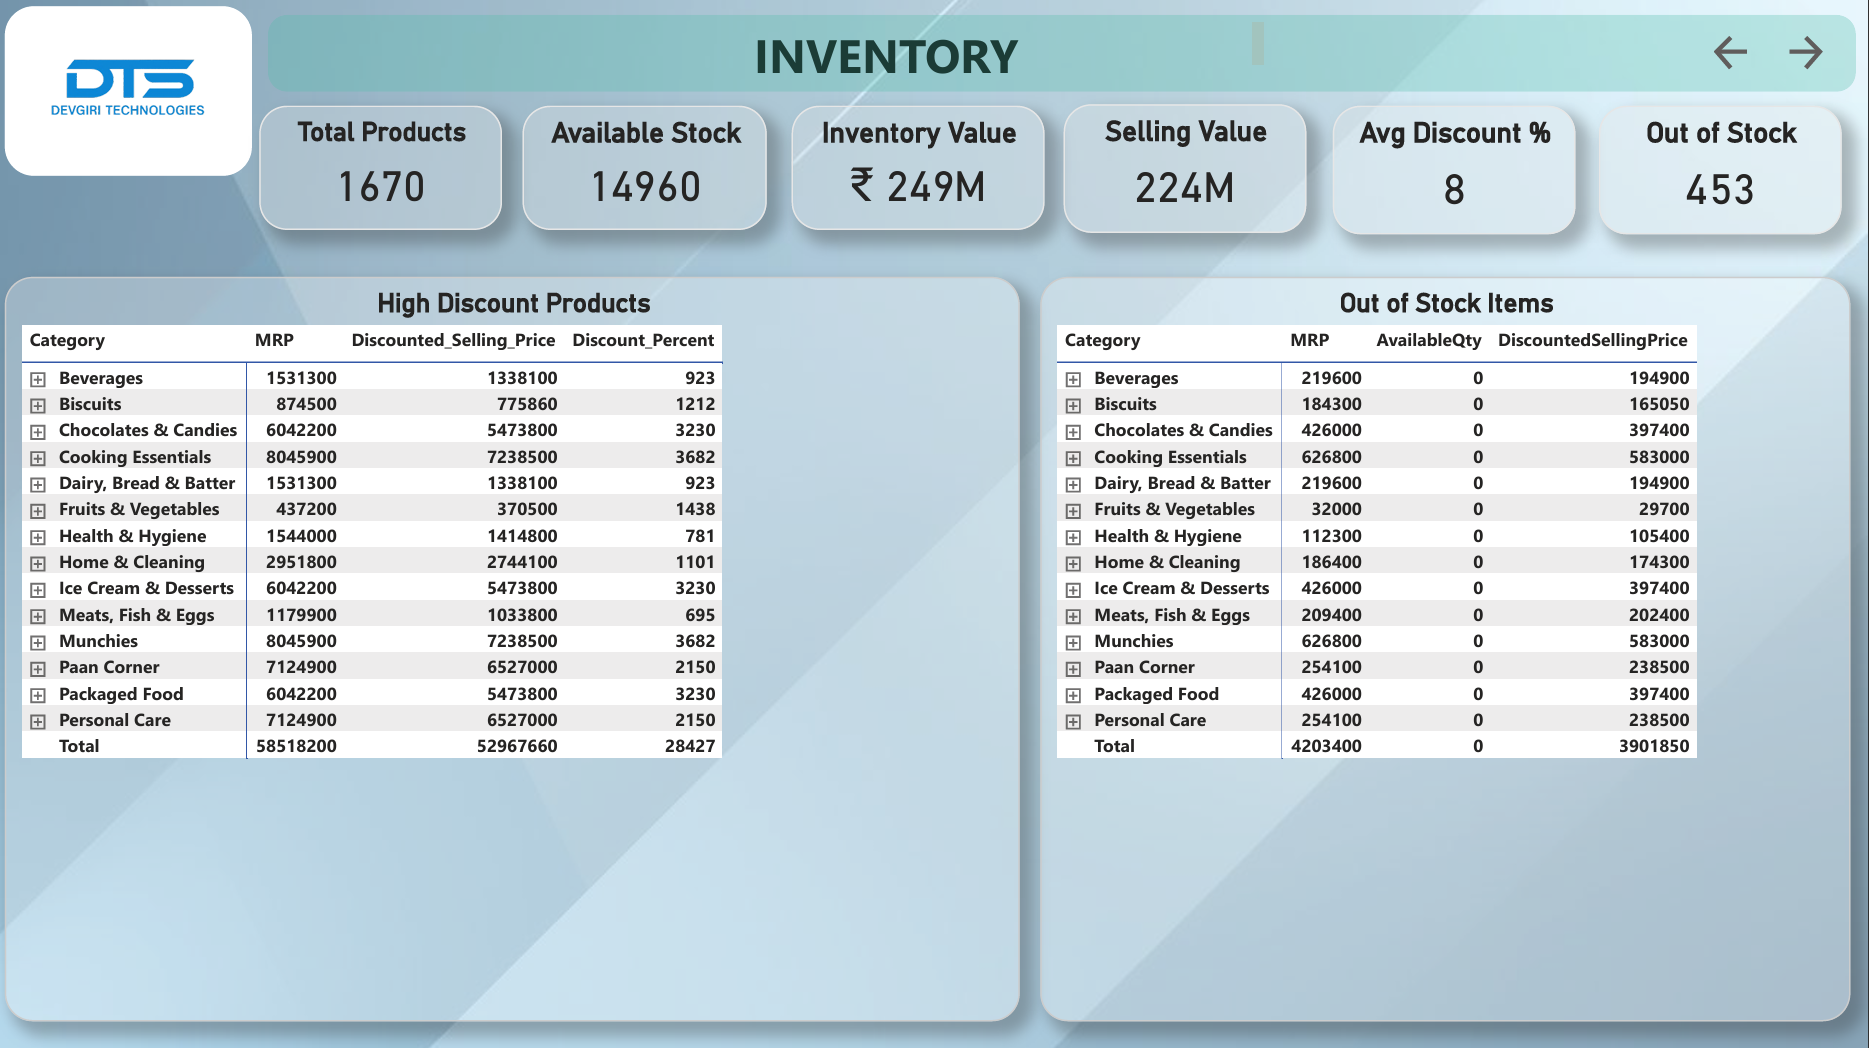Sort by Discount_Percent column header
The width and height of the screenshot is (1869, 1048).
[643, 340]
